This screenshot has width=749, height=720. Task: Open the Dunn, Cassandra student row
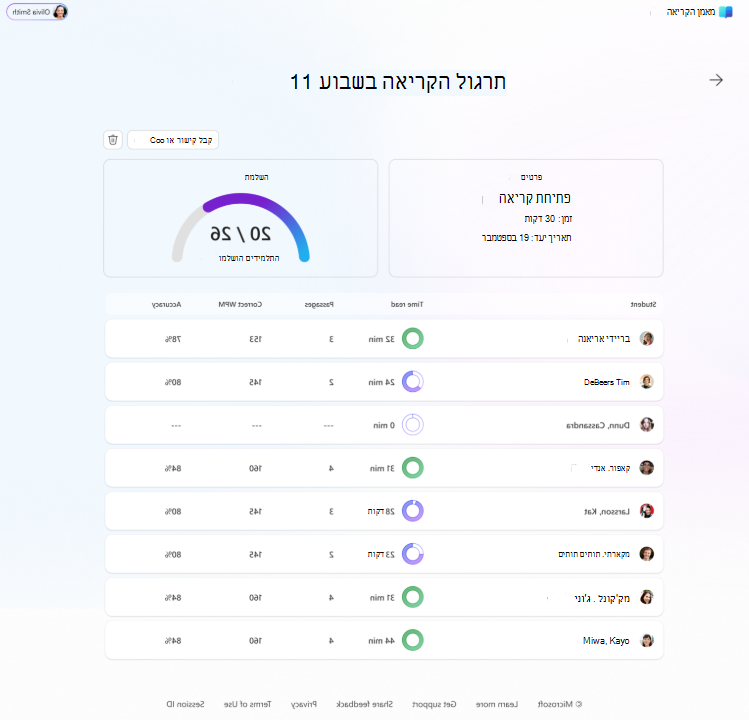point(384,425)
